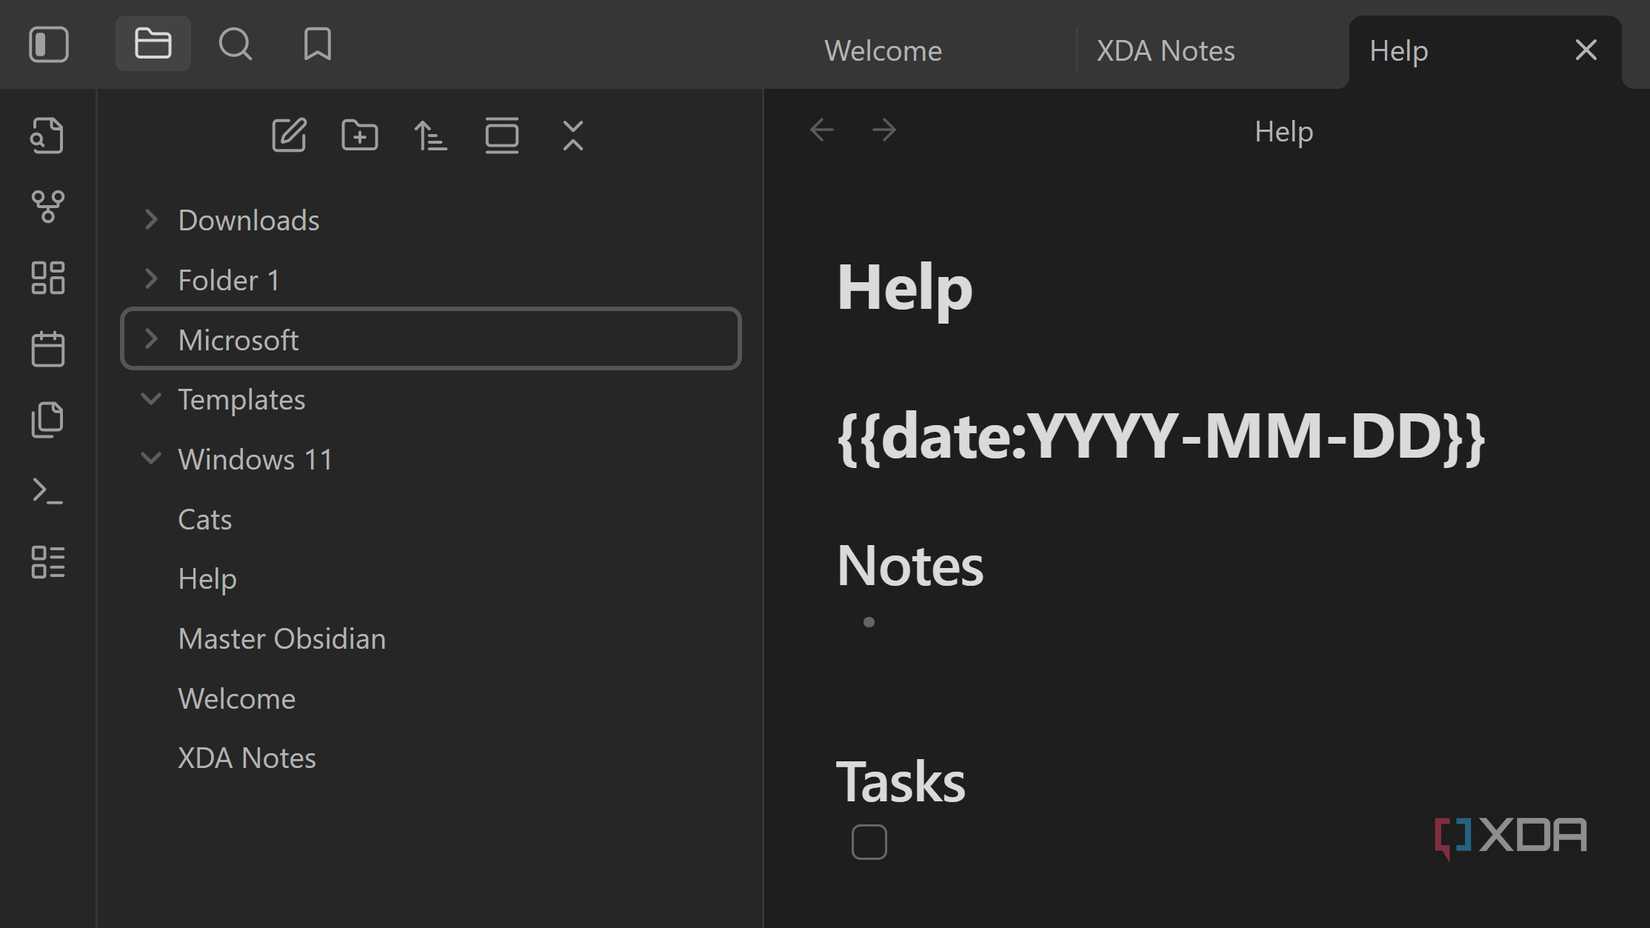Screen dimensions: 1650x928
Task: Open graph view from ribbon
Action: coord(47,207)
